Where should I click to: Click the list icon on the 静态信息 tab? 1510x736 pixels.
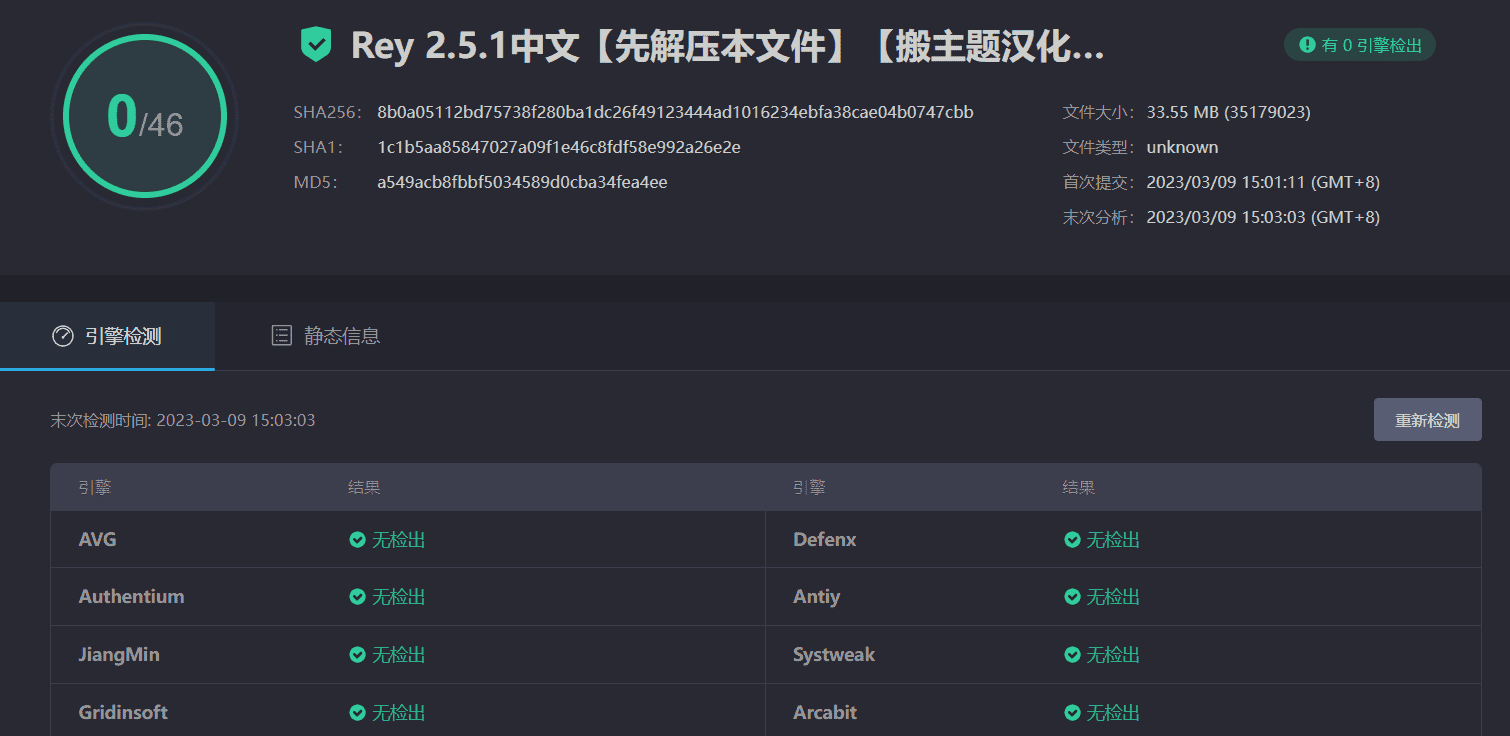click(x=282, y=336)
